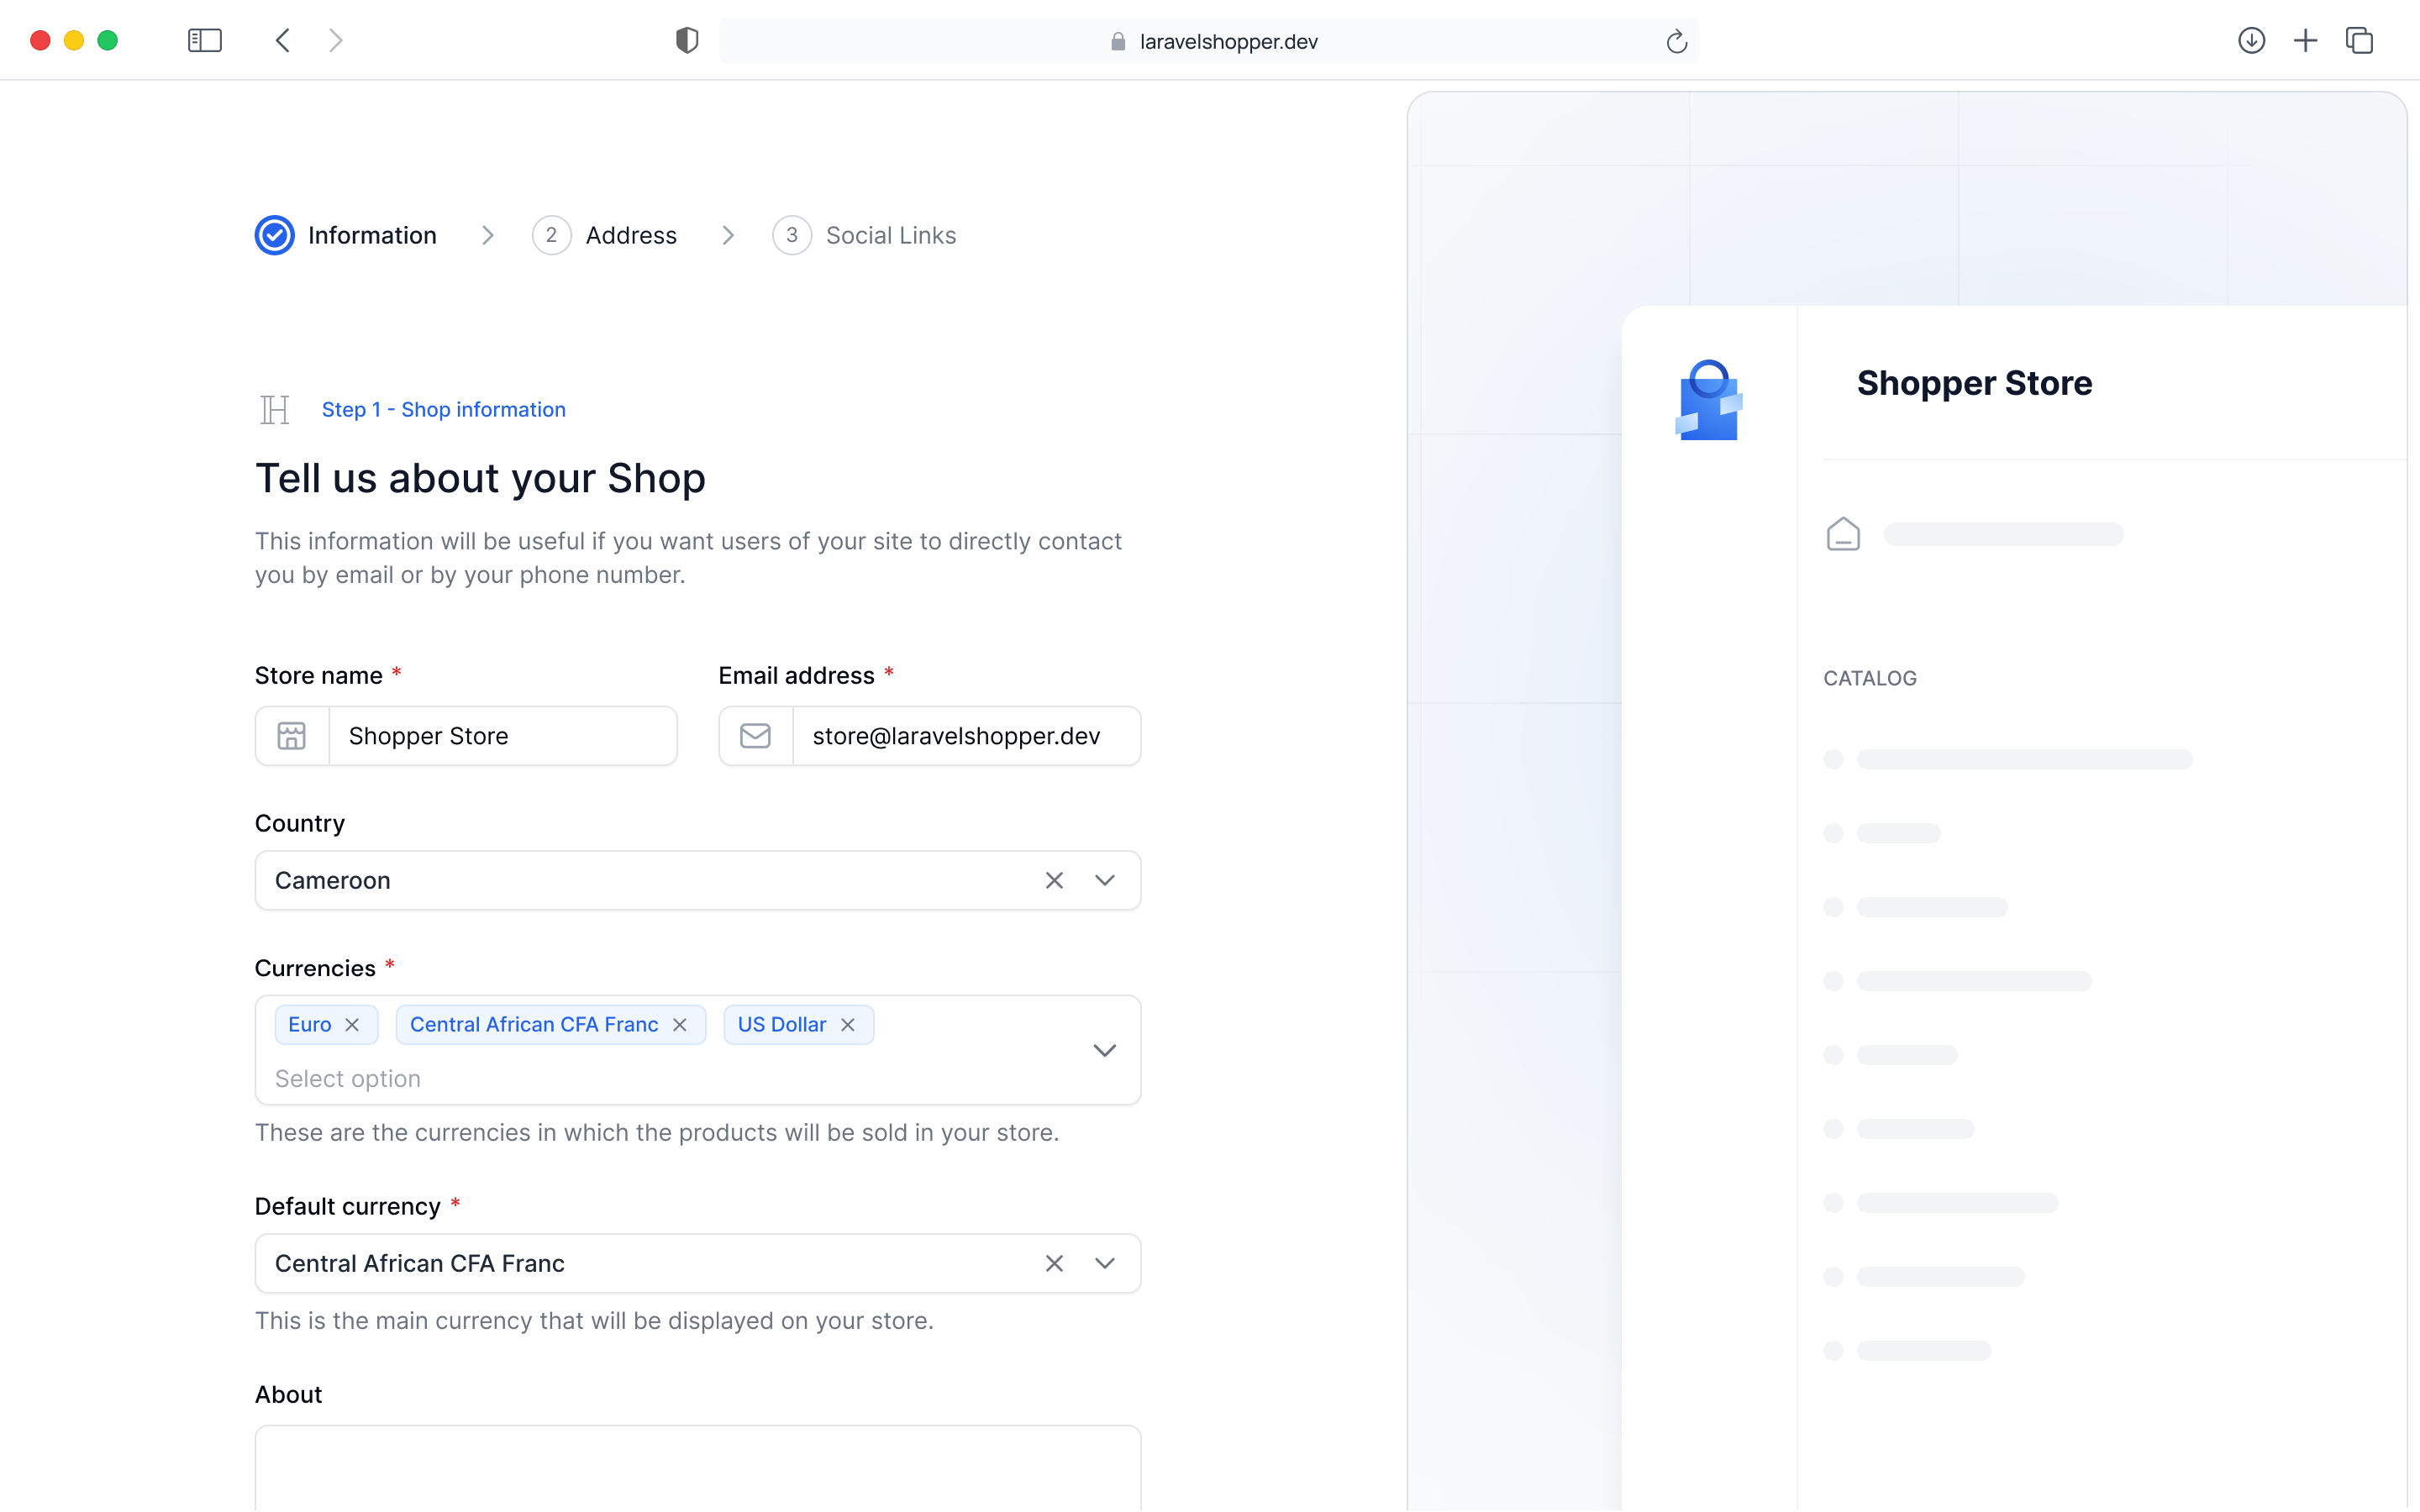Remove the Central African CFA Franc tag

680,1024
